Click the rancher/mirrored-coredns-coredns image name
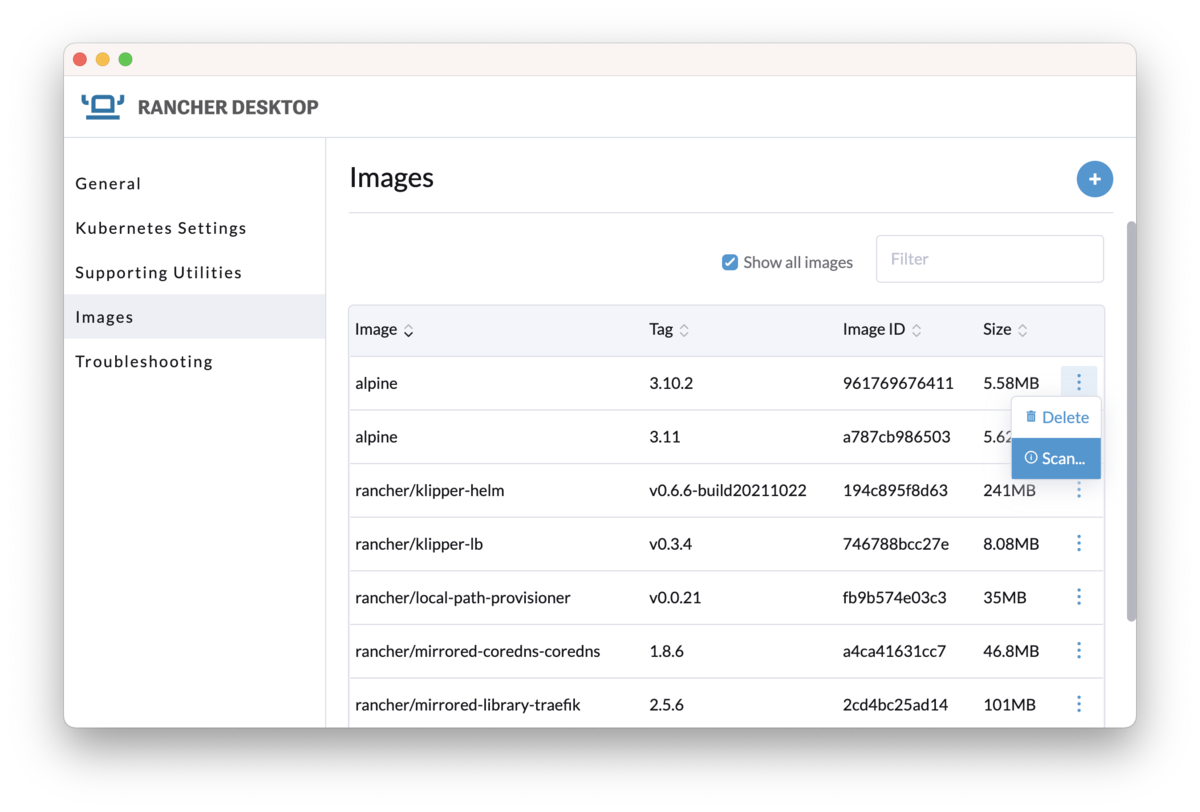The height and width of the screenshot is (812, 1200). 478,651
